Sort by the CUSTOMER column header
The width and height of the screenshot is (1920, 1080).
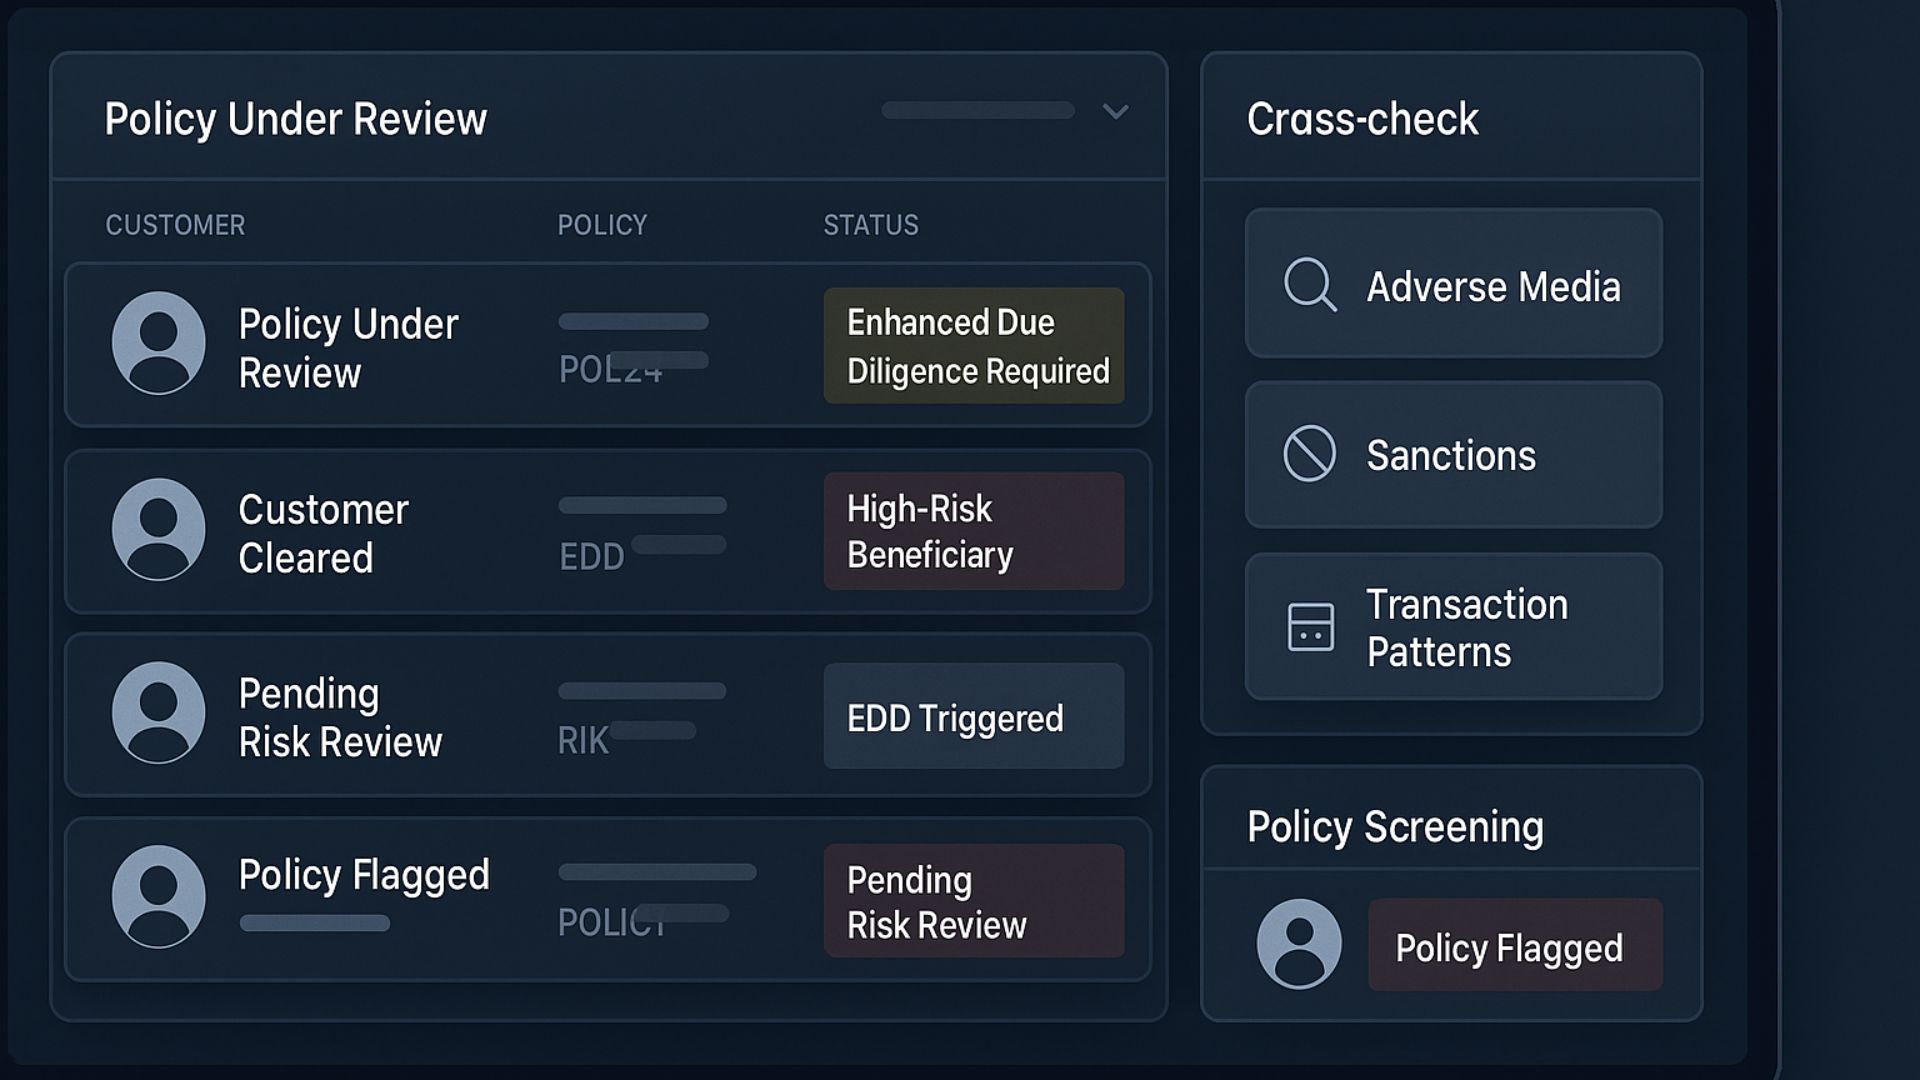click(x=175, y=225)
